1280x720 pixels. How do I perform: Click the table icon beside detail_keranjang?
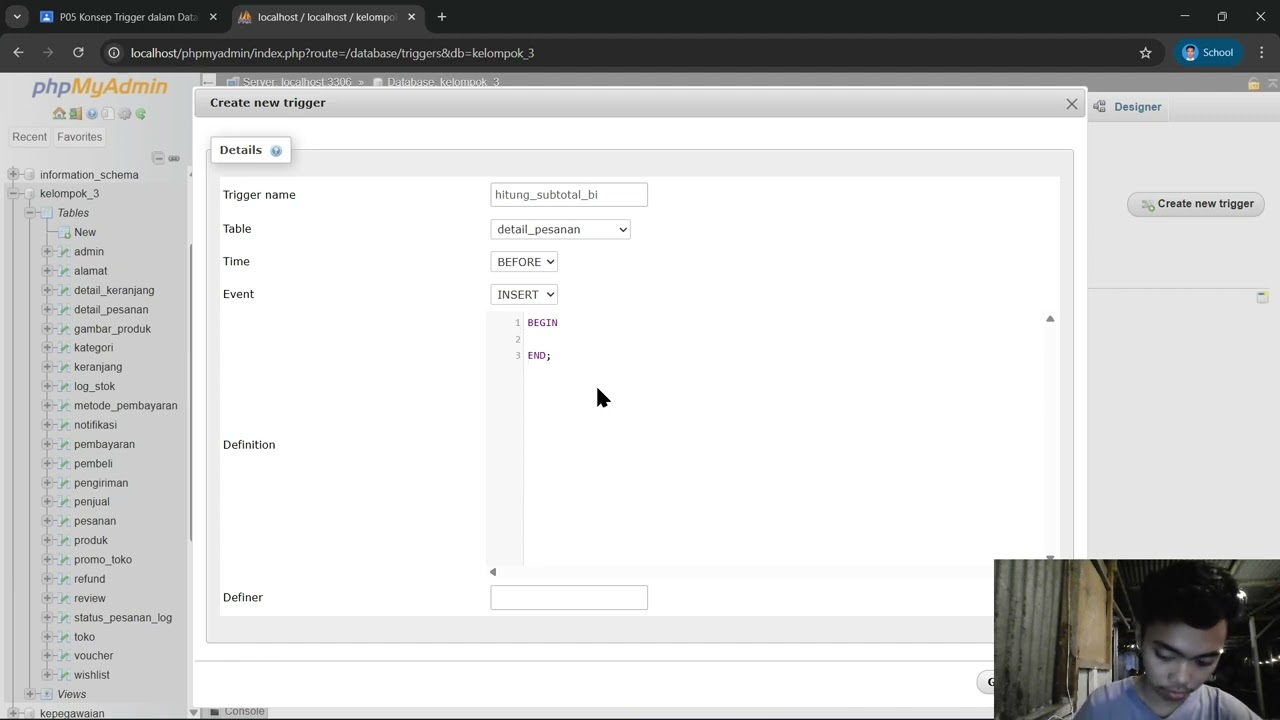(x=65, y=290)
